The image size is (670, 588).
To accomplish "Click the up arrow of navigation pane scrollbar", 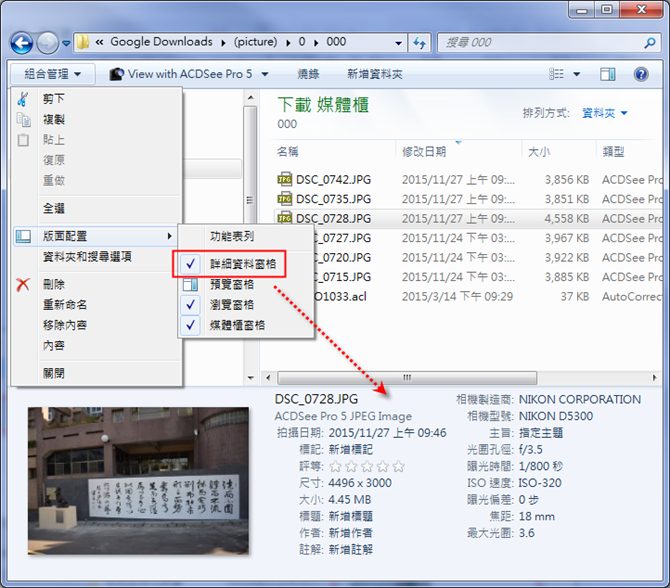I will coord(250,98).
